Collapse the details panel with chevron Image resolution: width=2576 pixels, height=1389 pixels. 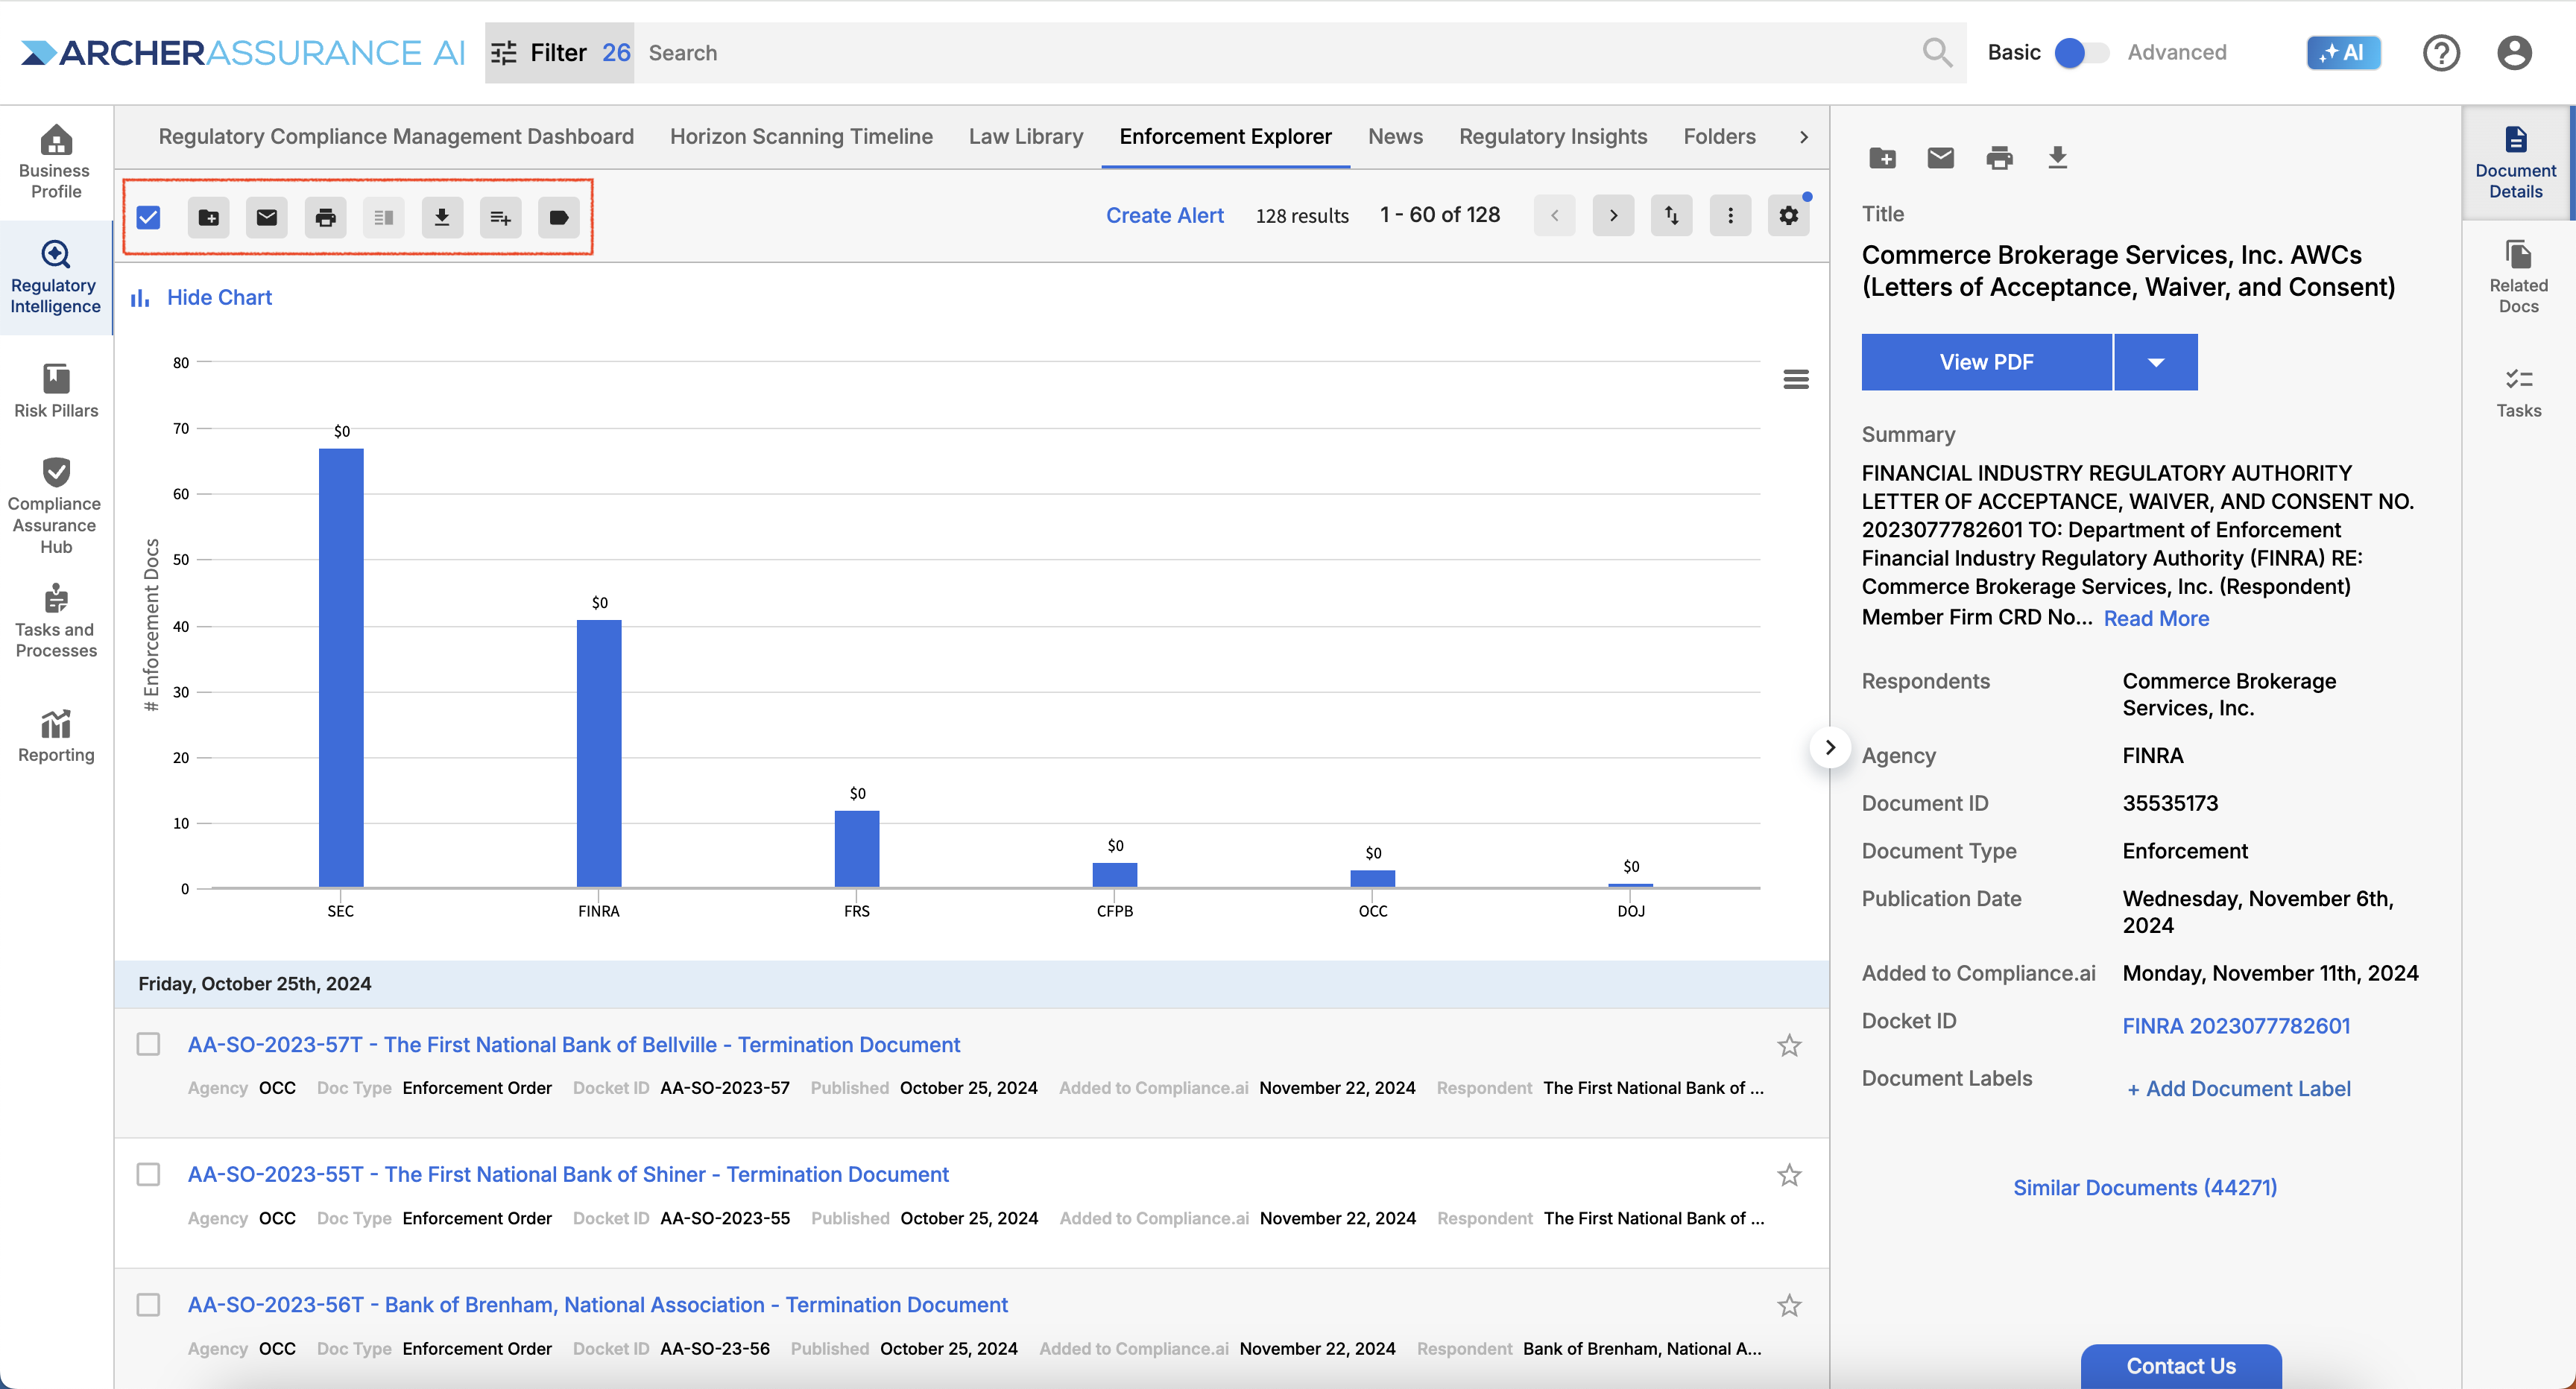pos(1830,747)
